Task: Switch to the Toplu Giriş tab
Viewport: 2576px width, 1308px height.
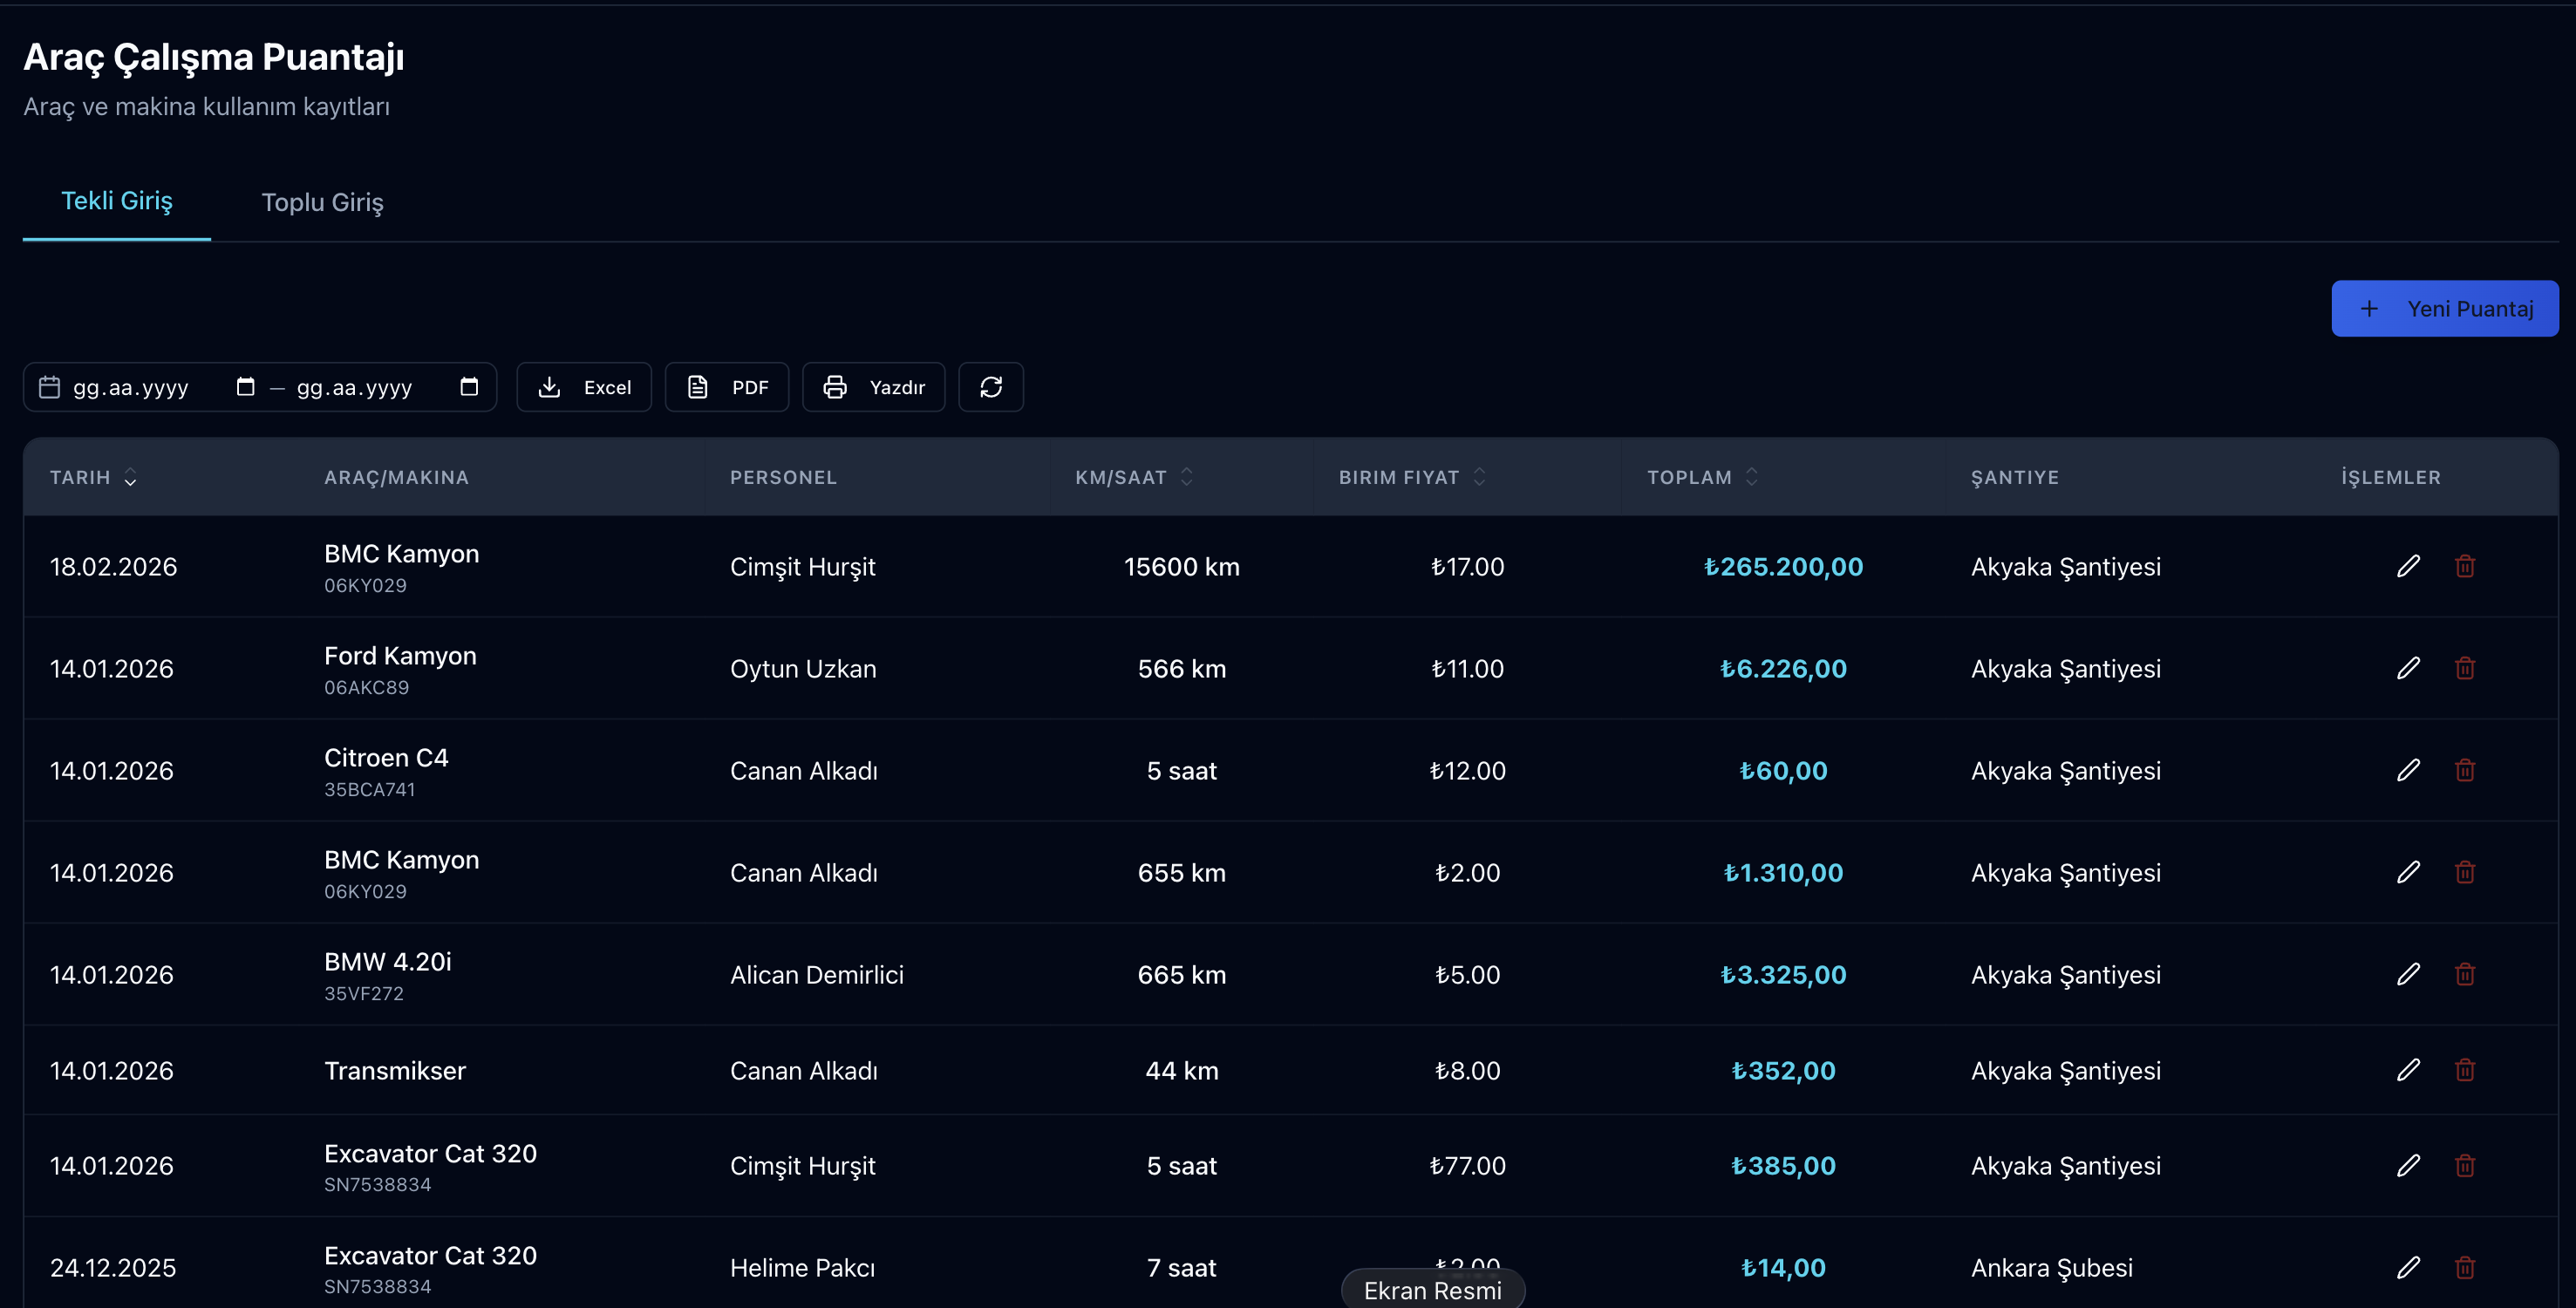Action: pyautogui.click(x=322, y=202)
